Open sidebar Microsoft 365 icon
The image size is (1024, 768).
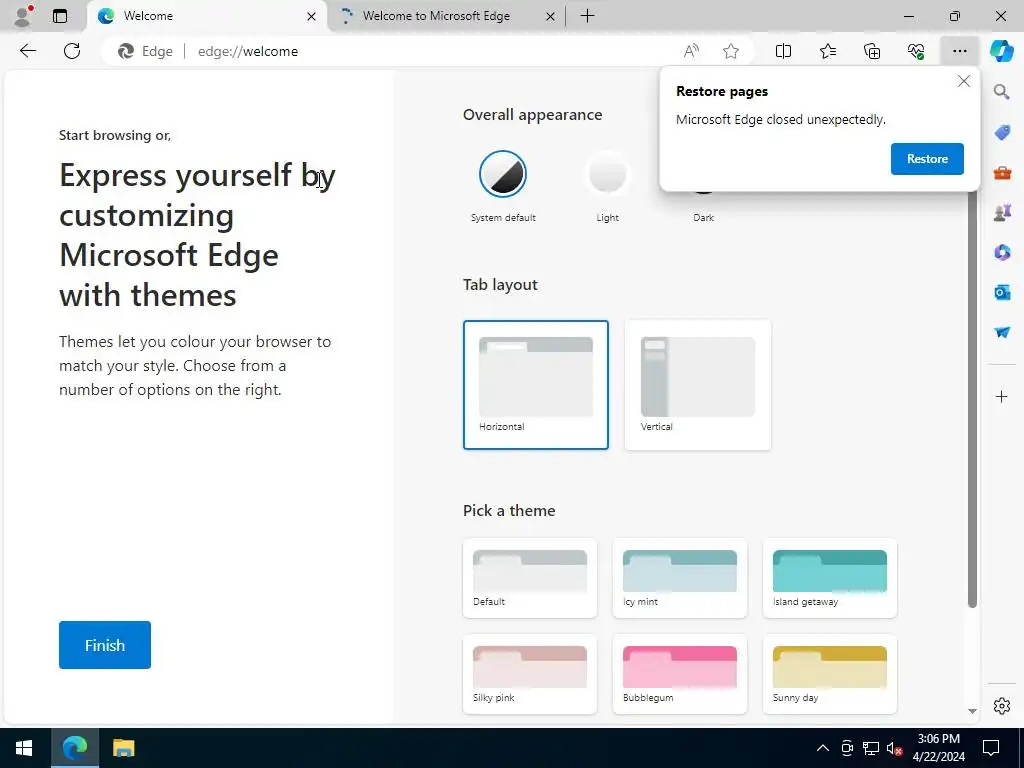click(x=1002, y=252)
